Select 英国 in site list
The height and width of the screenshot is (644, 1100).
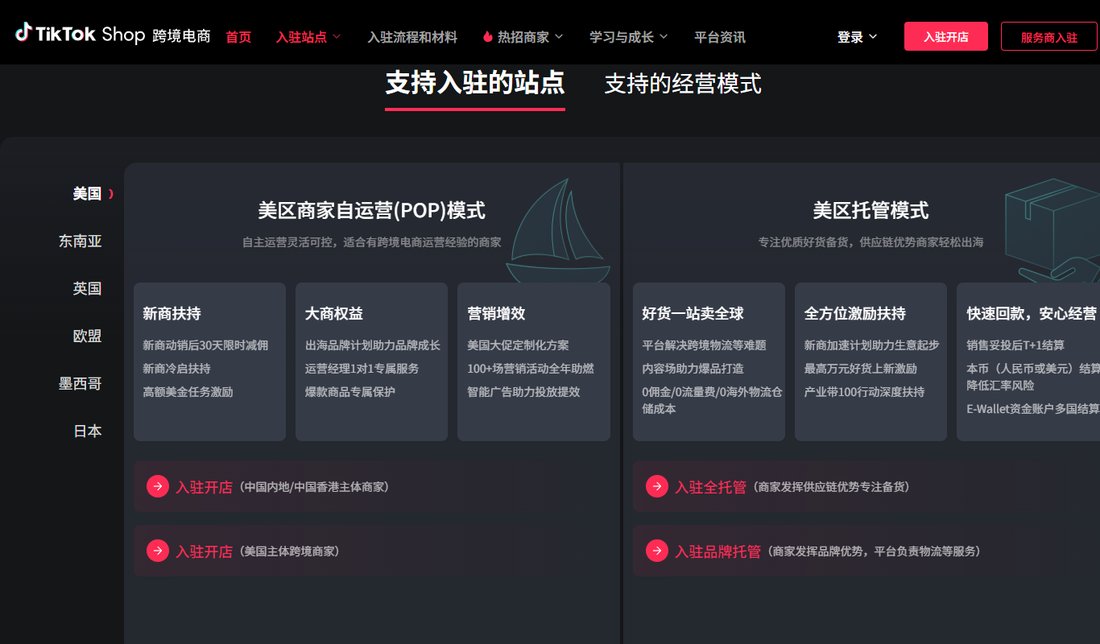coord(87,288)
